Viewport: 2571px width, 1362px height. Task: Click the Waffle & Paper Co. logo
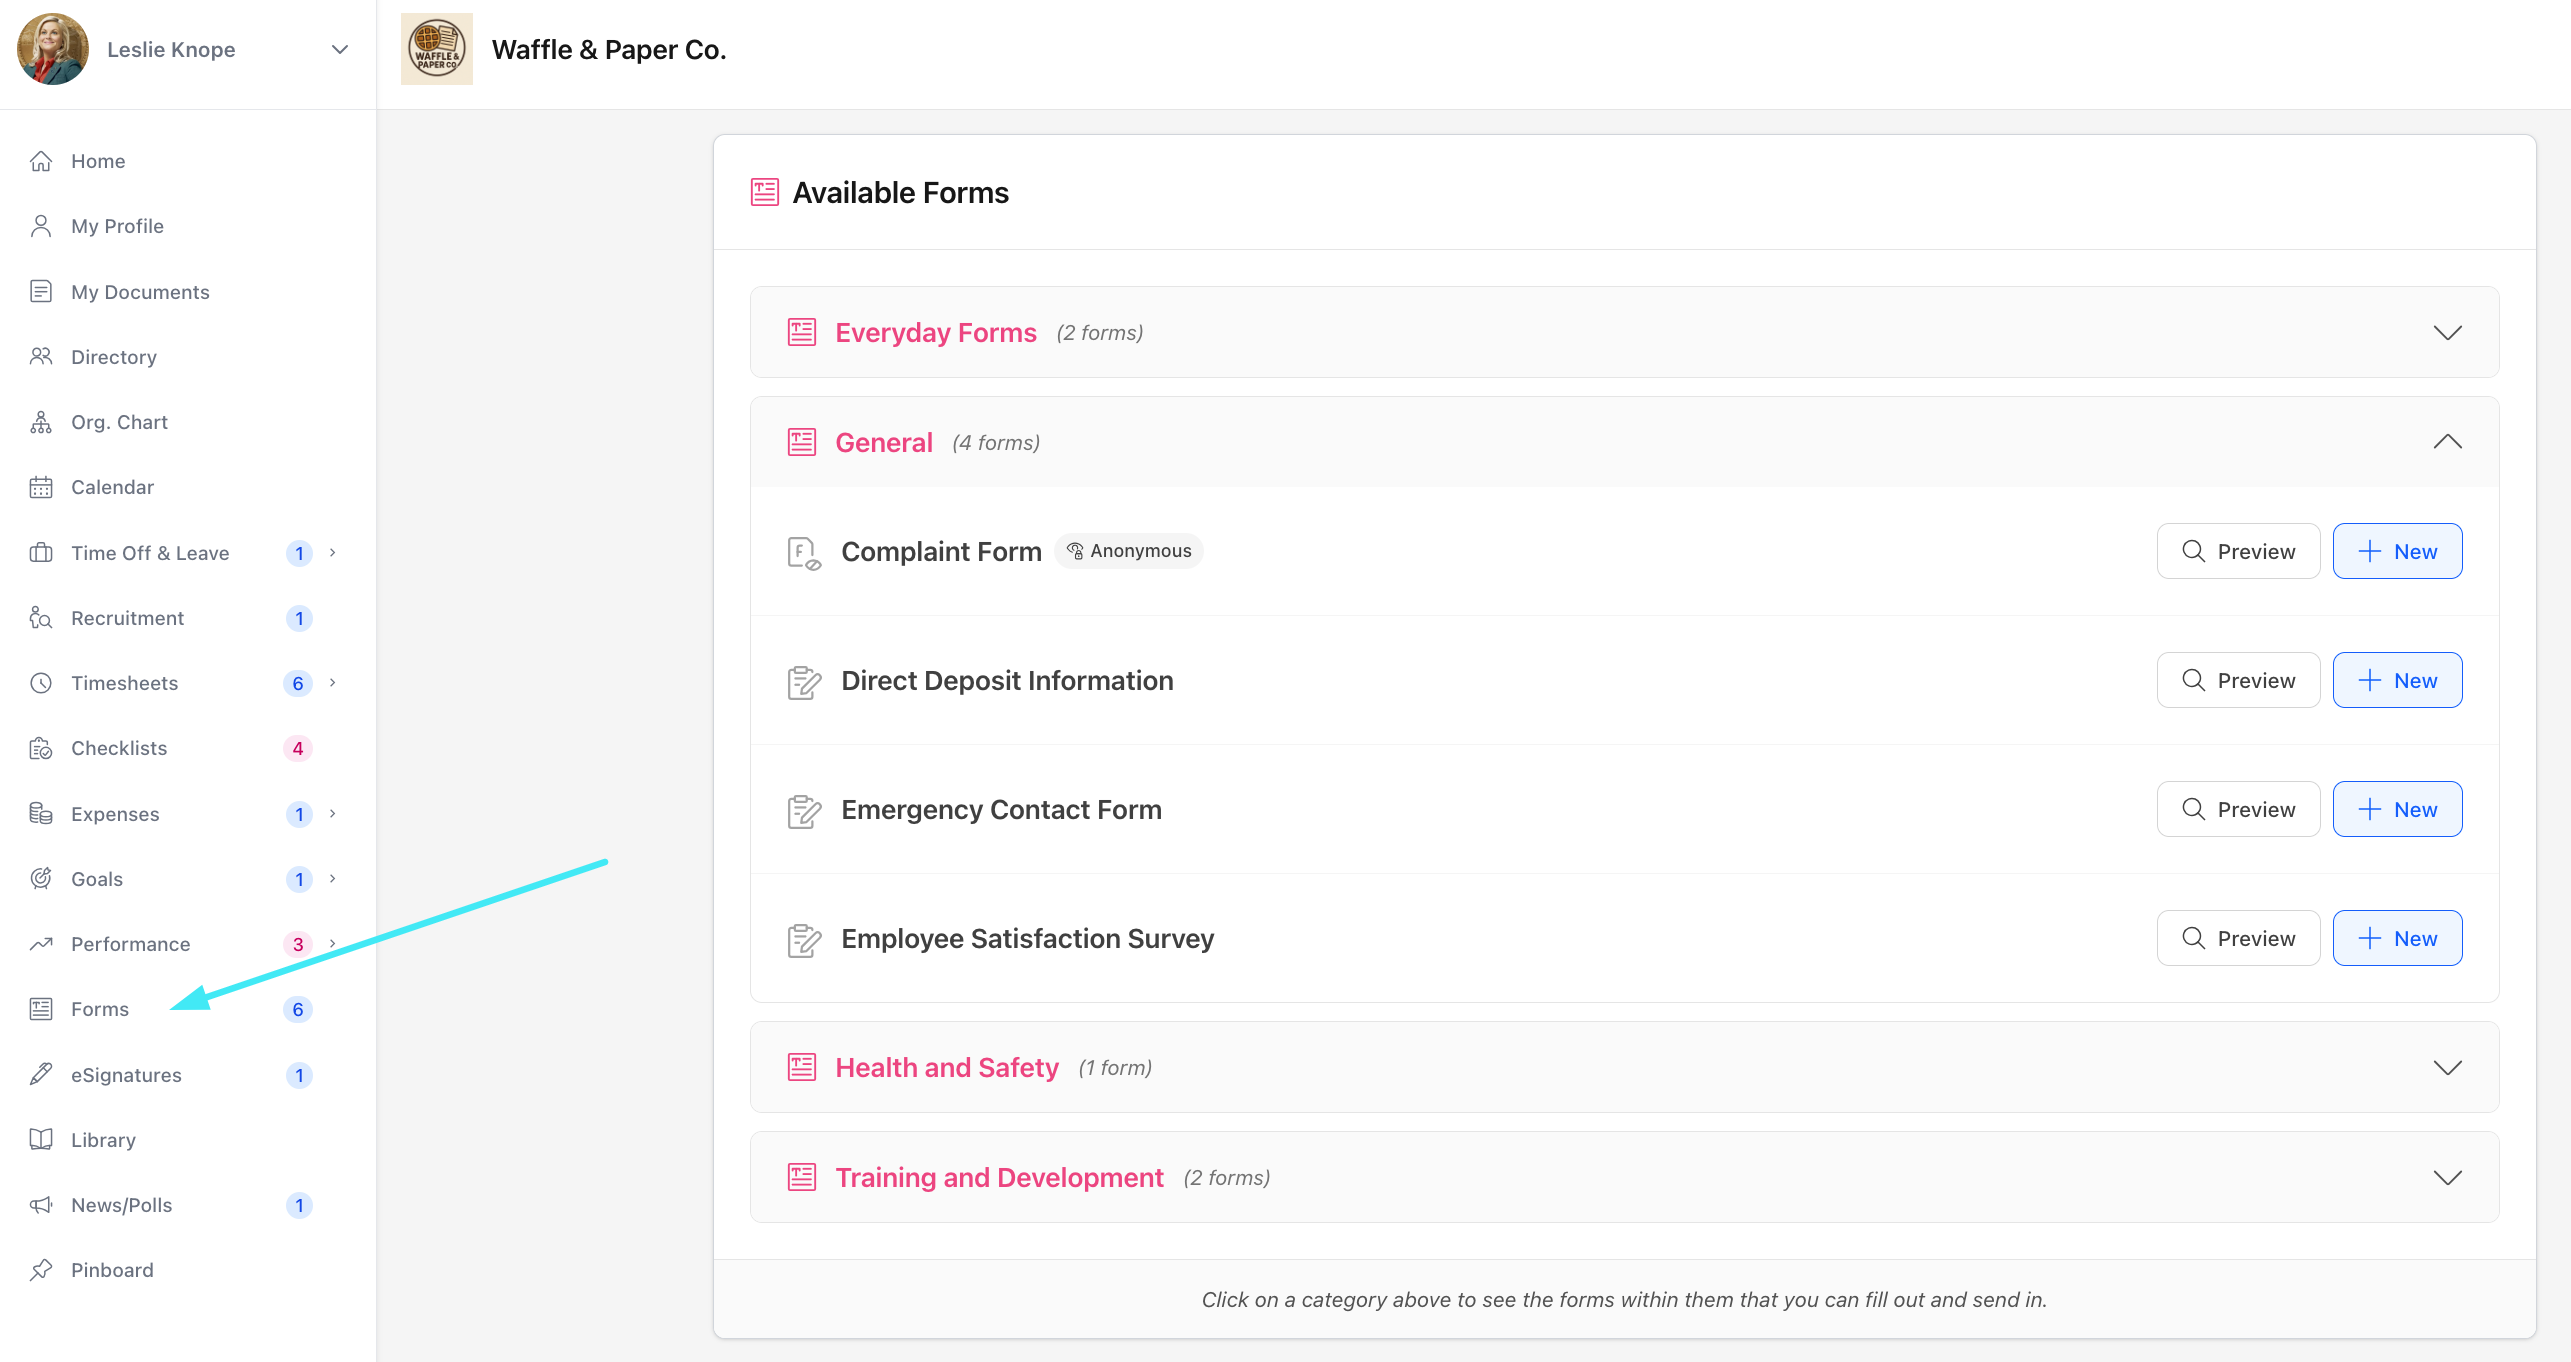(x=437, y=49)
